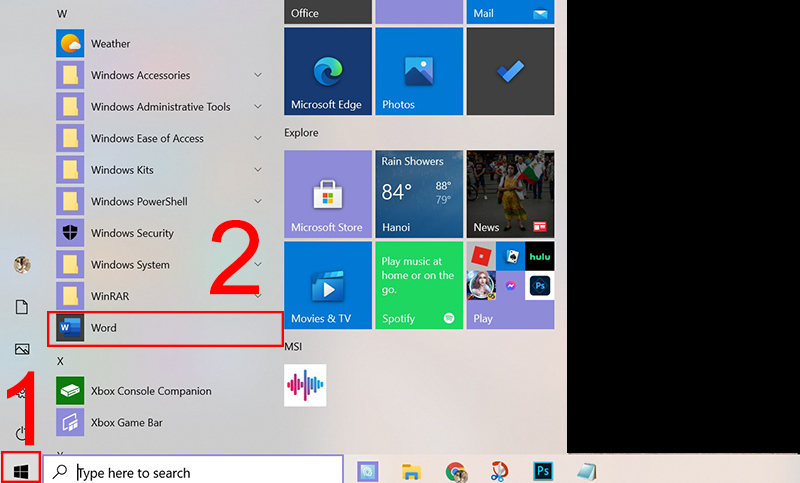Open File Explorer from taskbar

[x=411, y=471]
